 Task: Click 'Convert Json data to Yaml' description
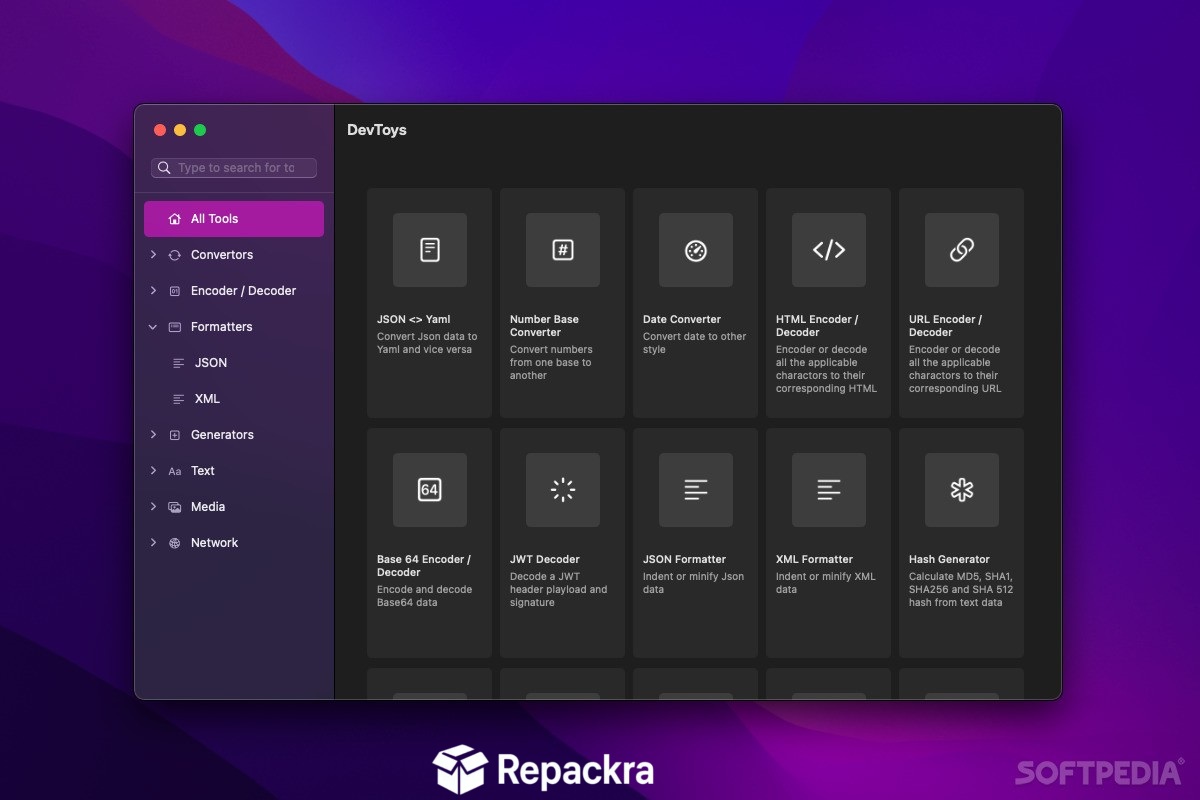point(427,343)
